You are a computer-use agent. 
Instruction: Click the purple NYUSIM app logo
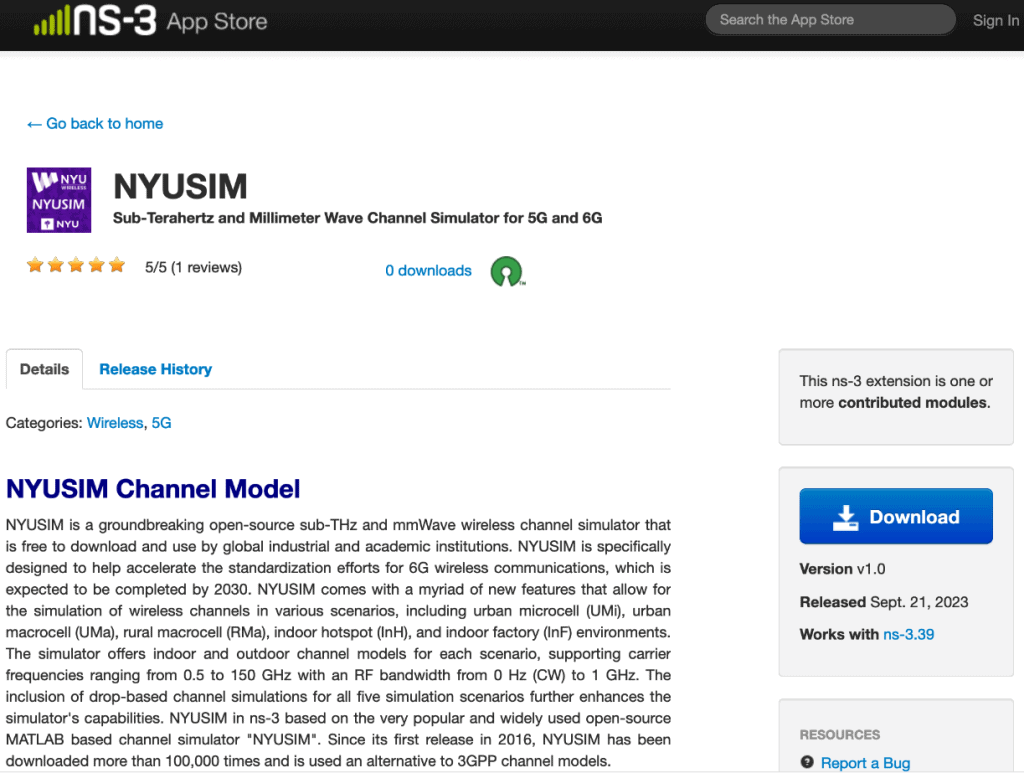pyautogui.click(x=59, y=200)
